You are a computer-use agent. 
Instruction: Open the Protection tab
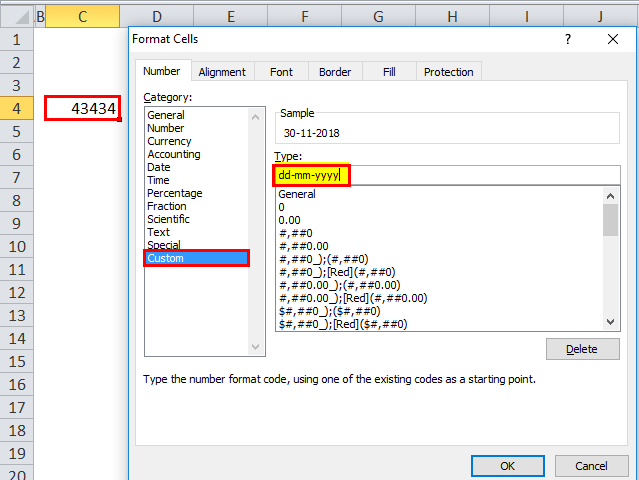(448, 72)
